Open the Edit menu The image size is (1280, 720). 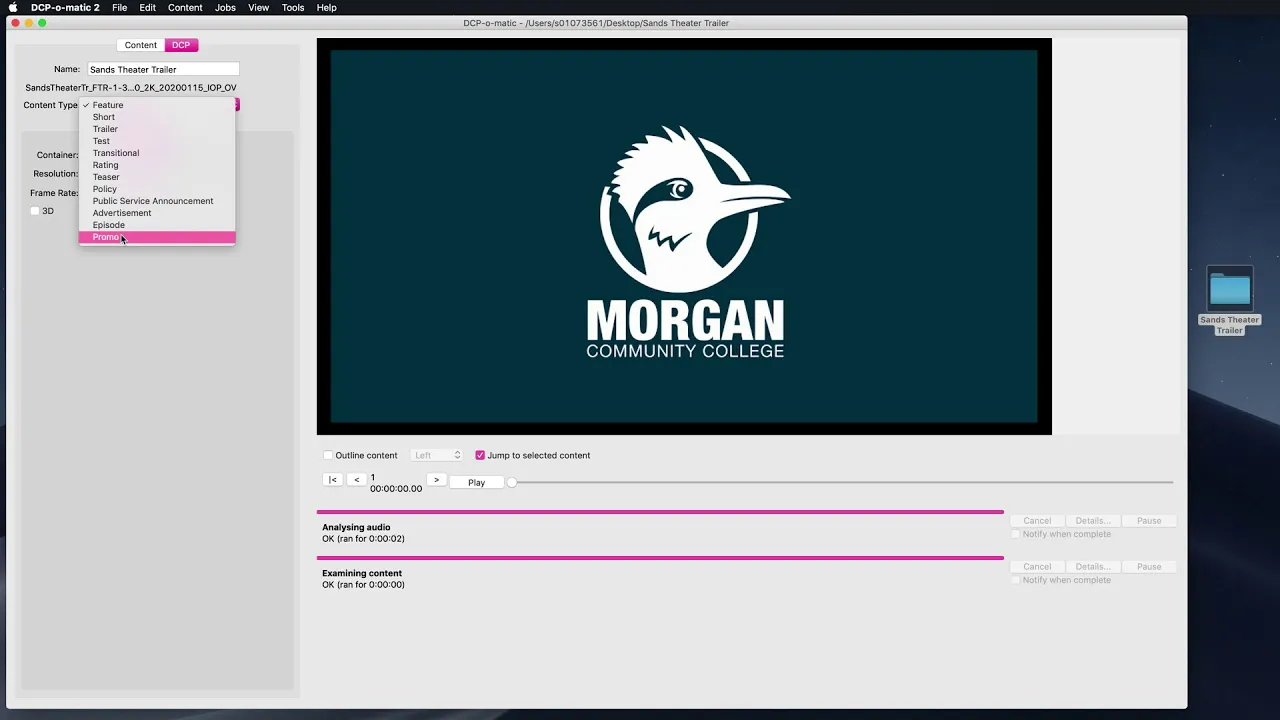[147, 7]
